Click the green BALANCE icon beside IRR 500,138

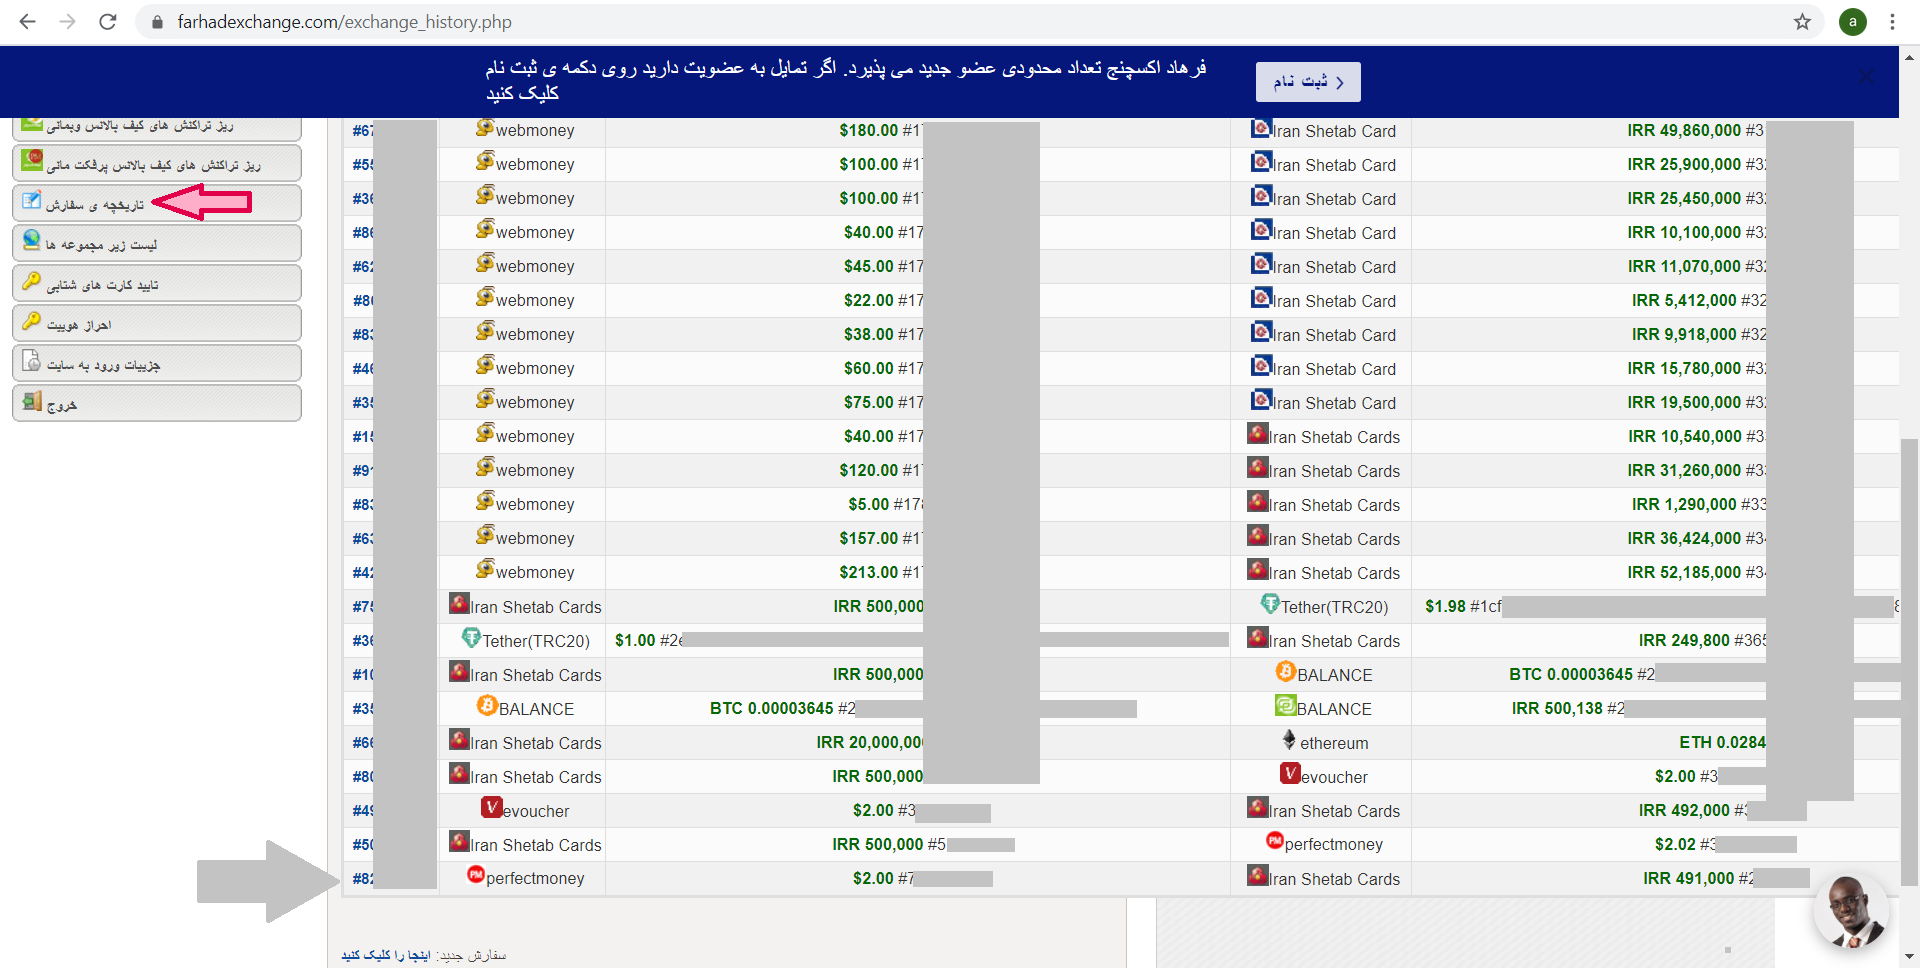[x=1286, y=706]
